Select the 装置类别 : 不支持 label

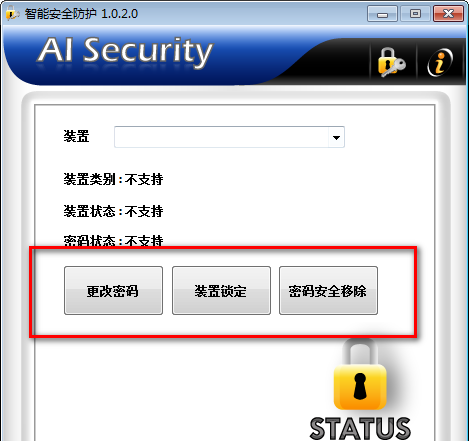click(x=113, y=179)
